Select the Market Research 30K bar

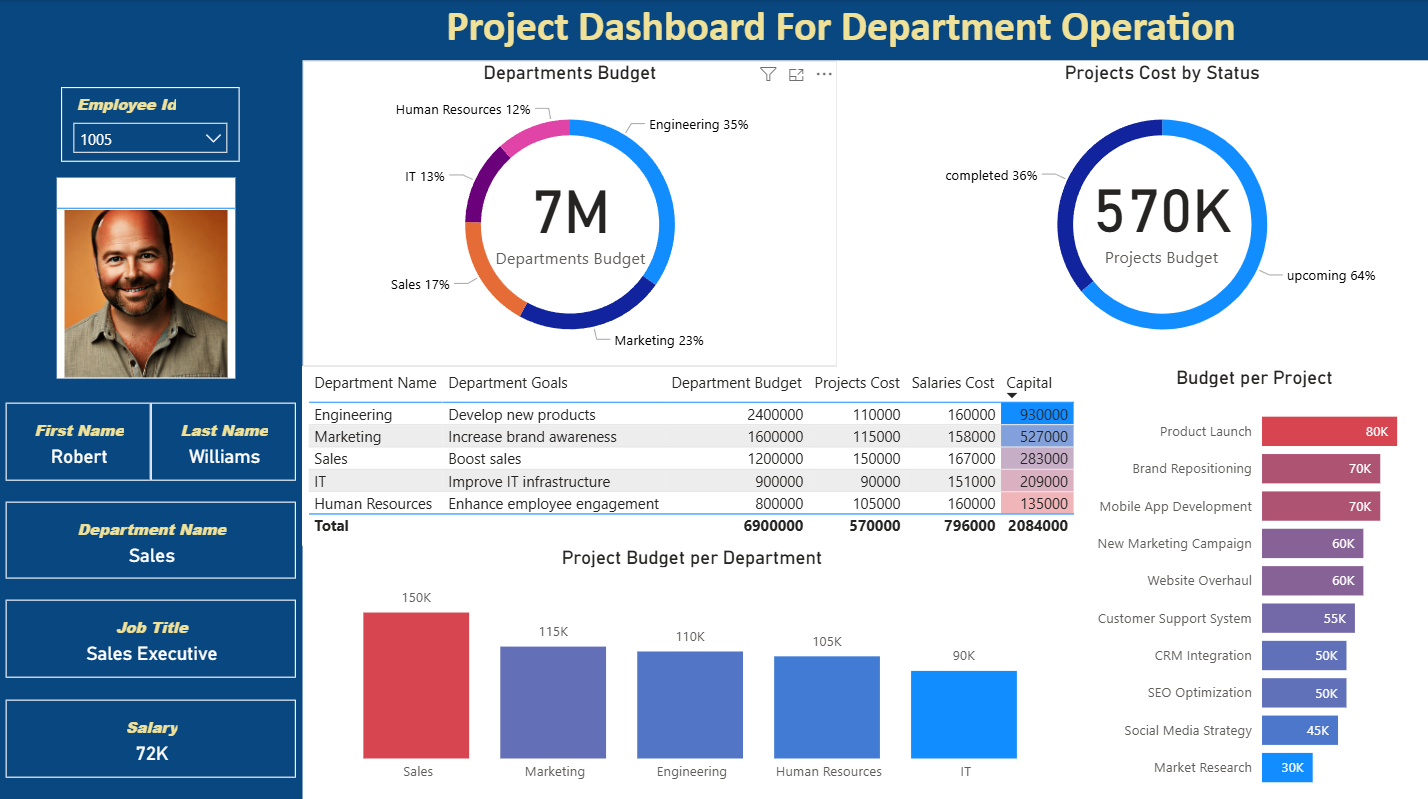pyautogui.click(x=1286, y=768)
